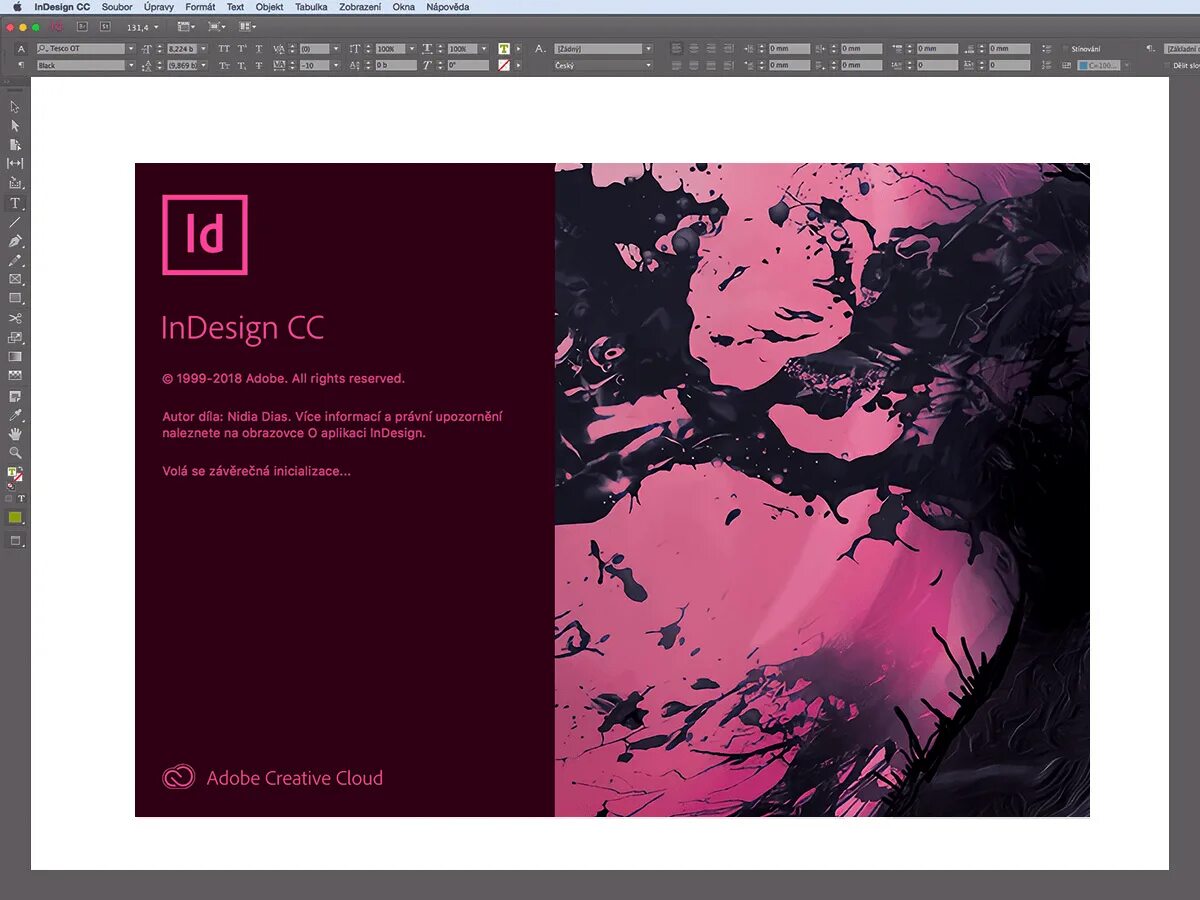Select the Rectangle Frame tool
The image size is (1200, 900).
15,279
